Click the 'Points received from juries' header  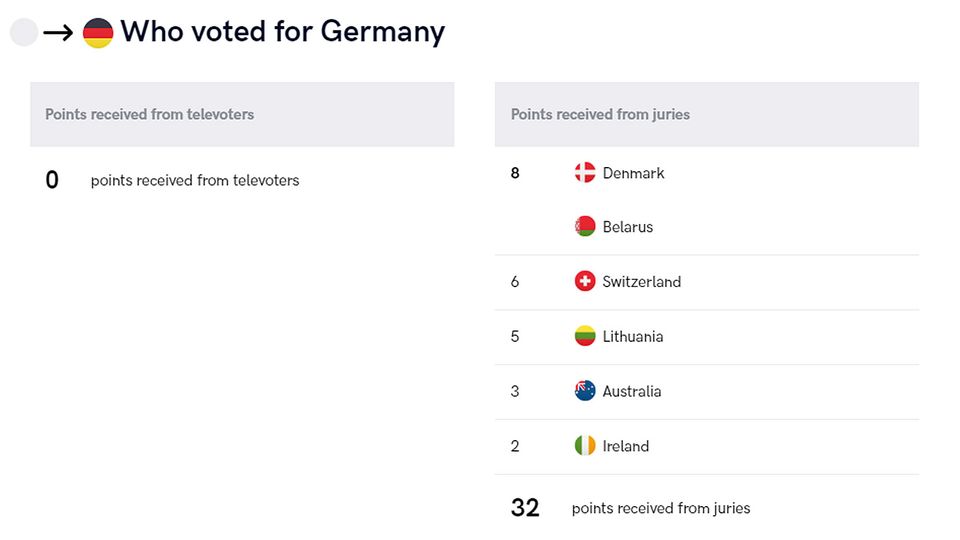point(600,114)
